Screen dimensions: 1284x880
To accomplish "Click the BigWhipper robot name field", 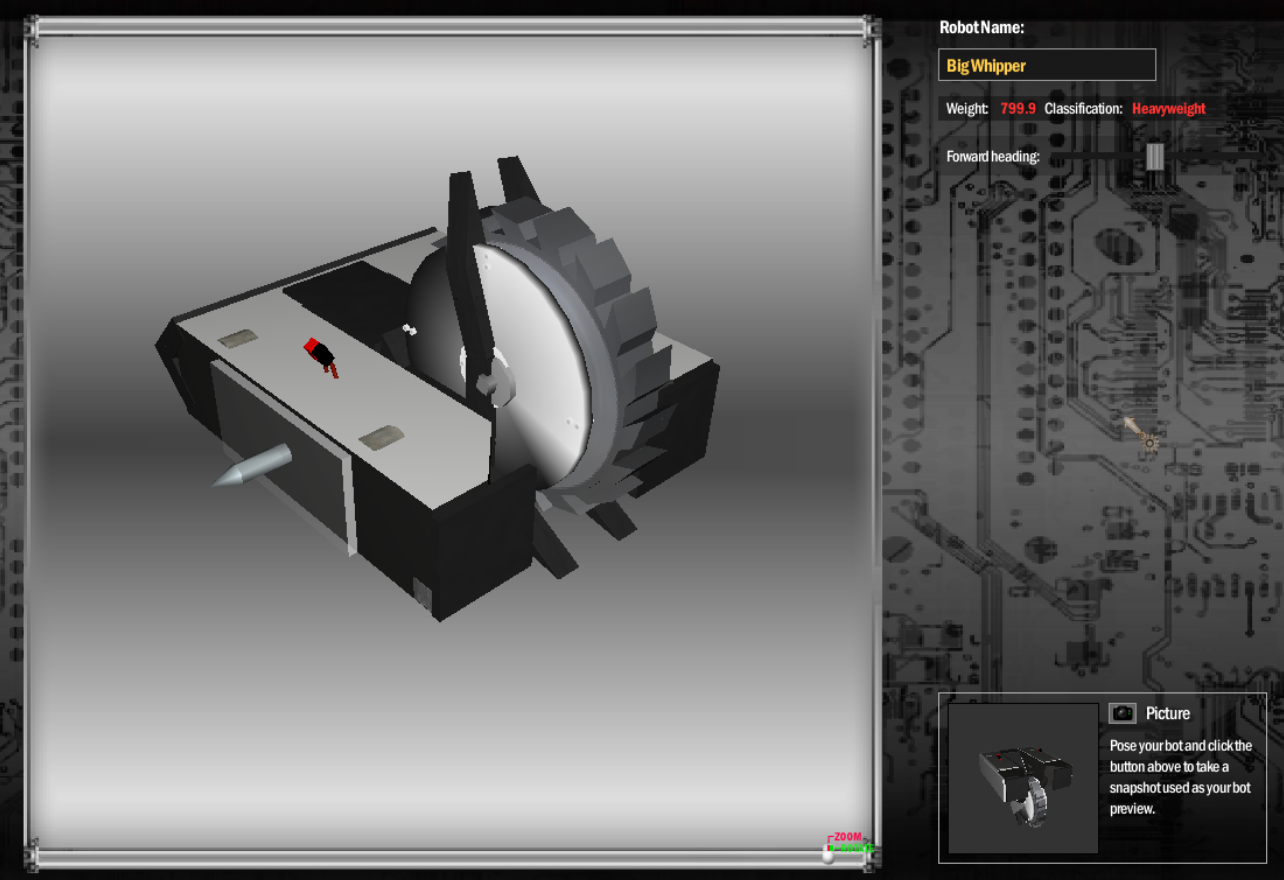I will [1046, 66].
